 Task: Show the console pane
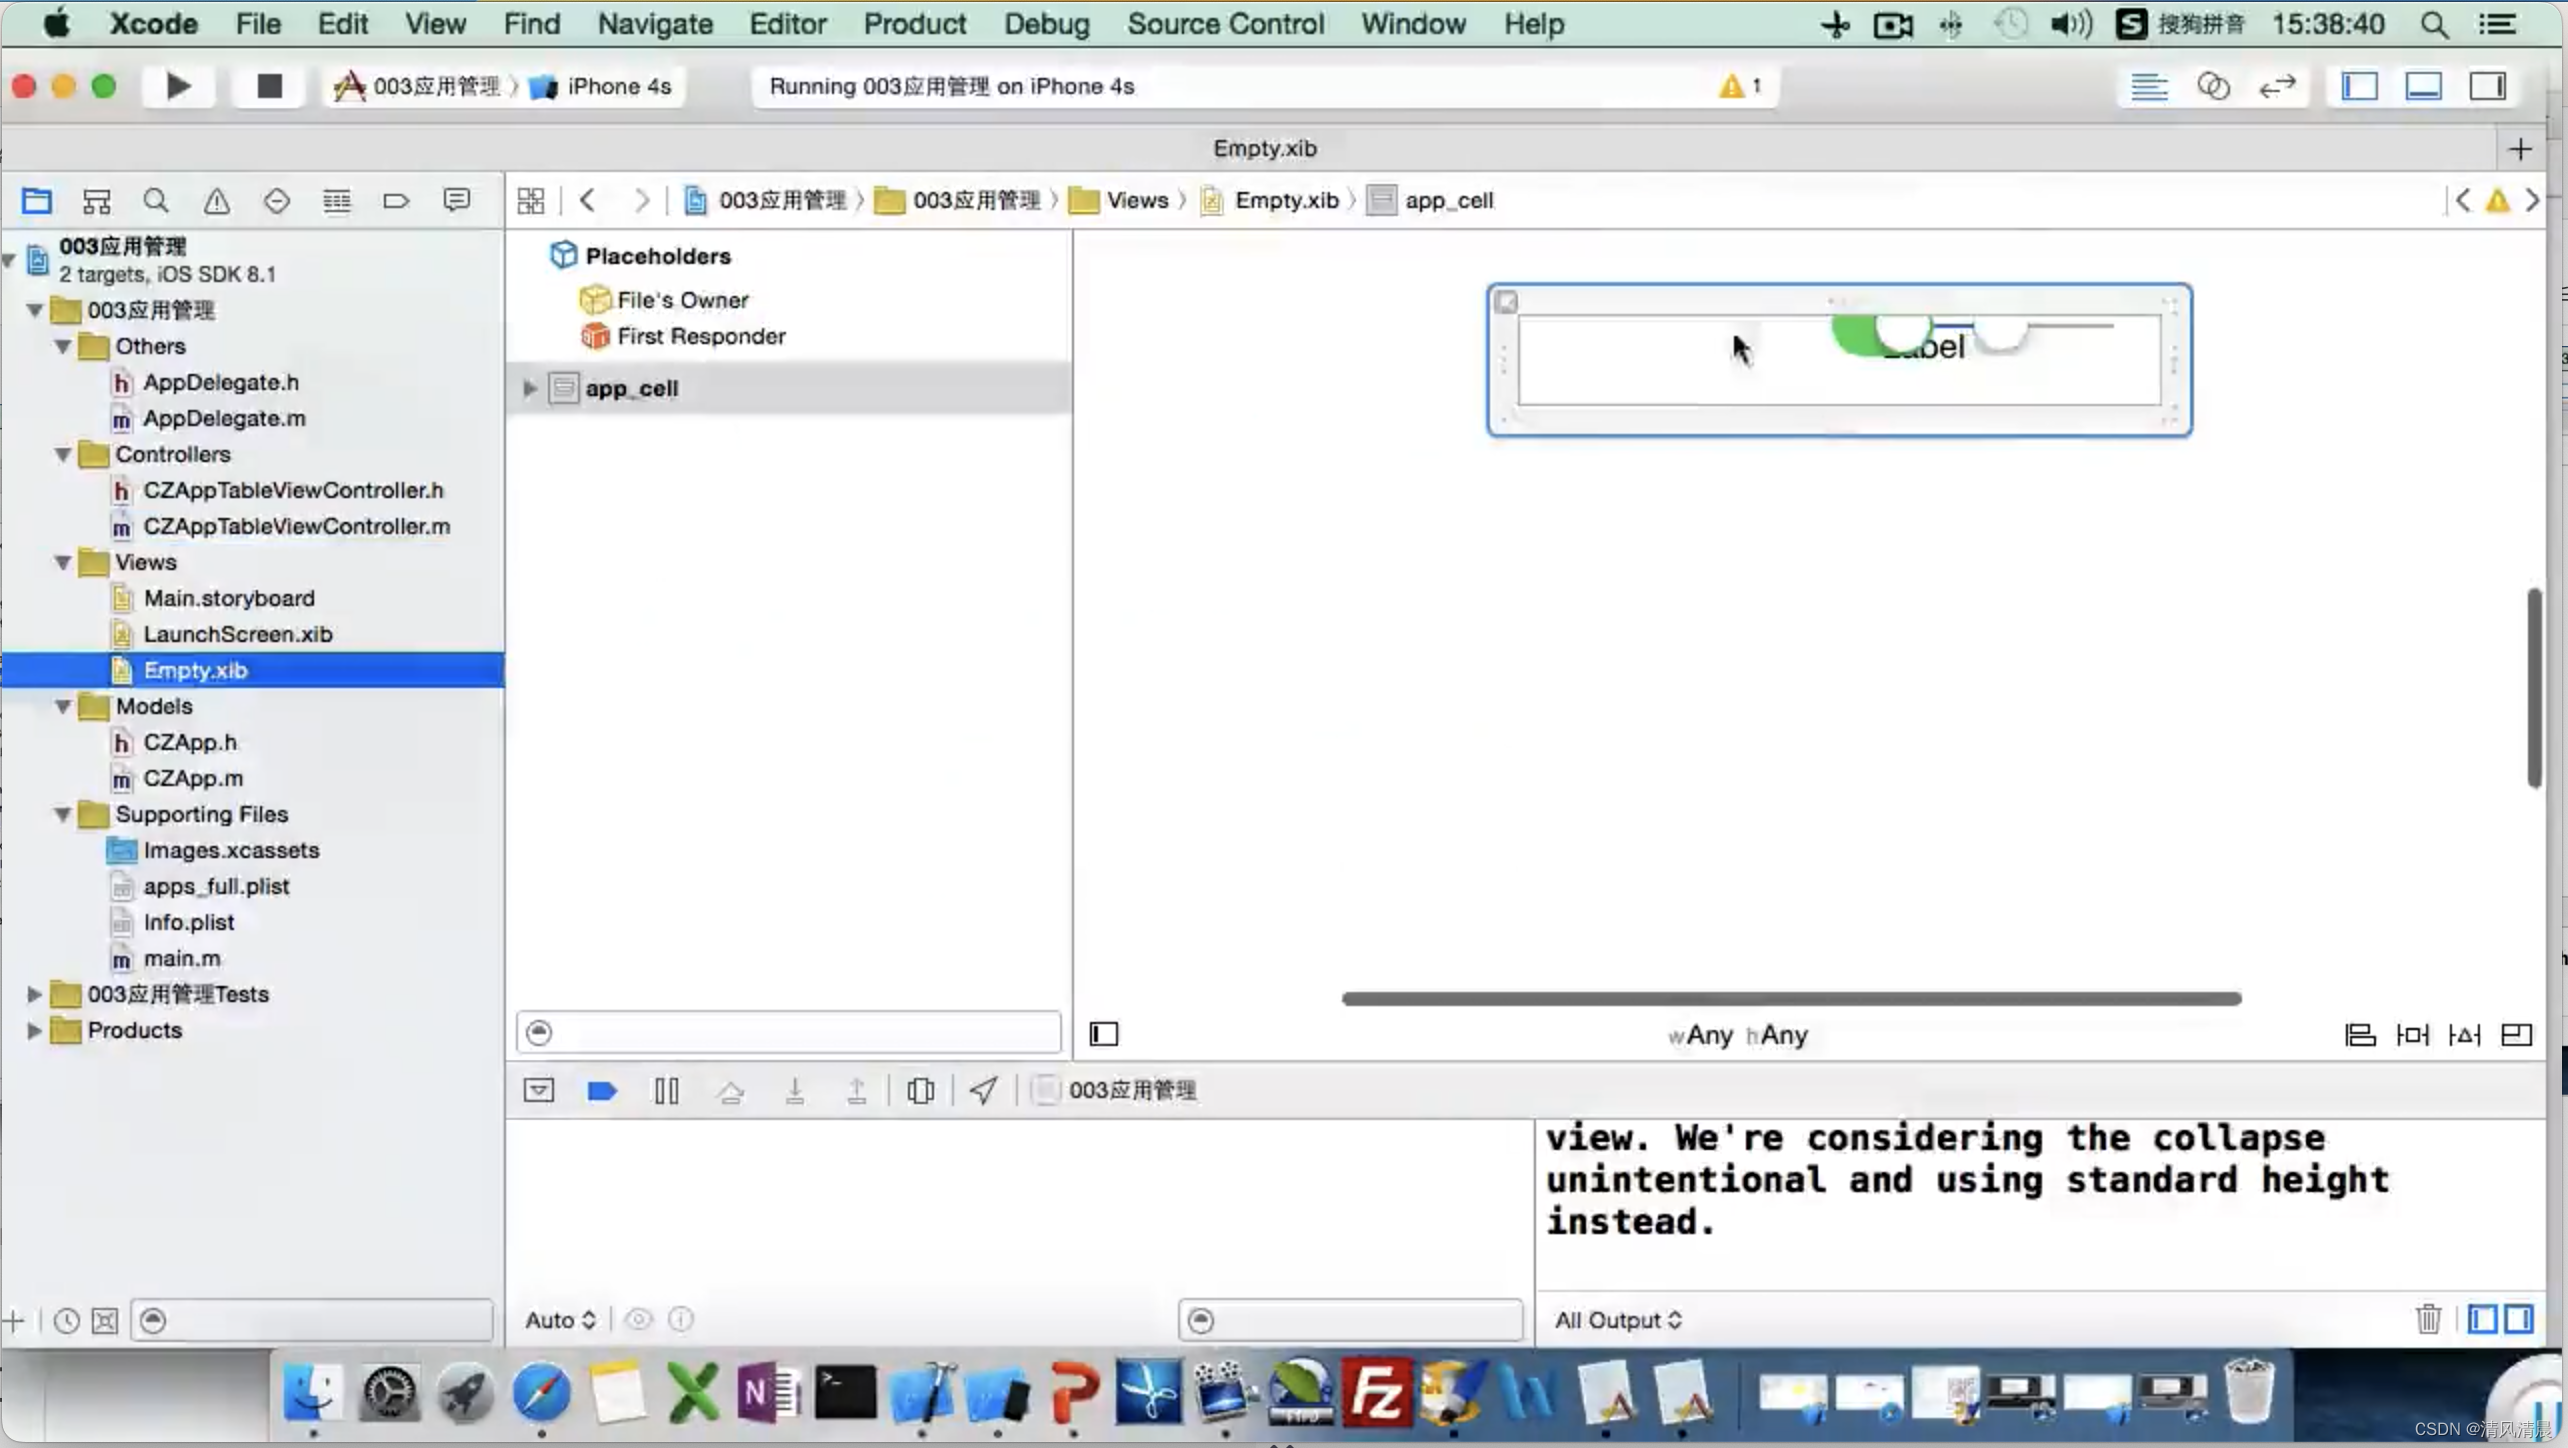pos(2519,1319)
